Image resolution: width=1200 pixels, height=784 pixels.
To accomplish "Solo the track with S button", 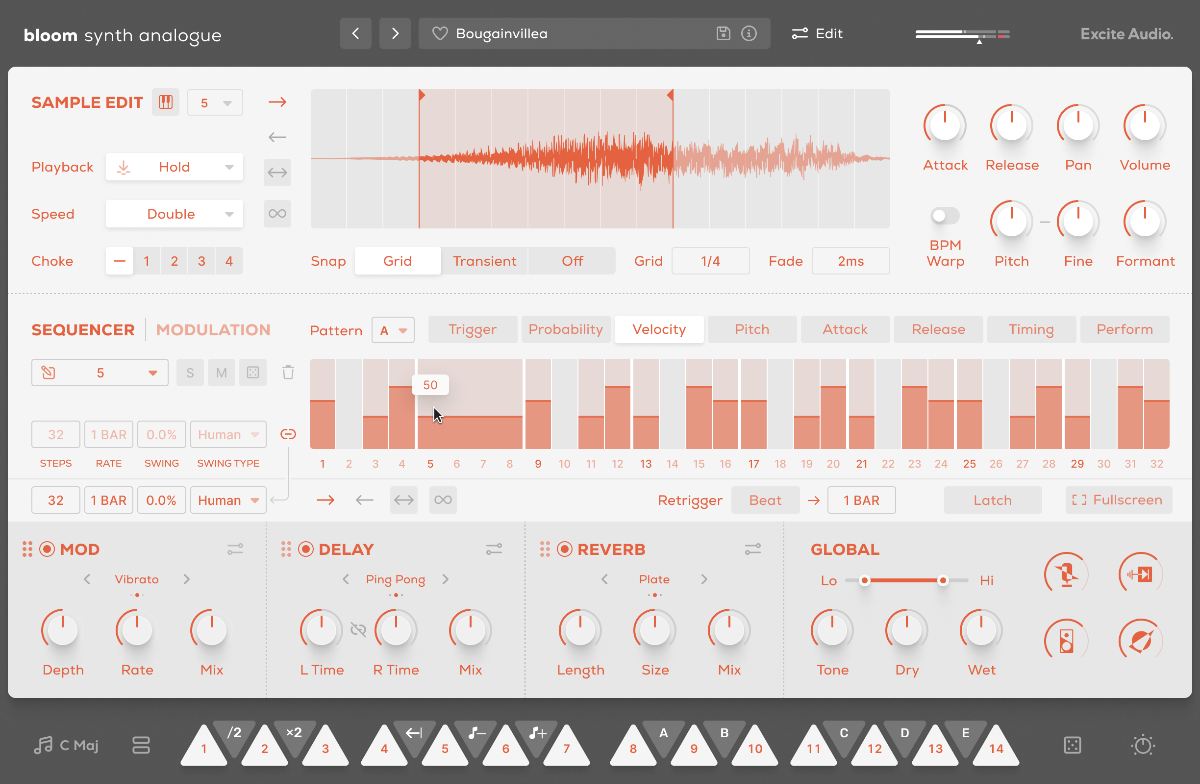I will click(x=190, y=373).
